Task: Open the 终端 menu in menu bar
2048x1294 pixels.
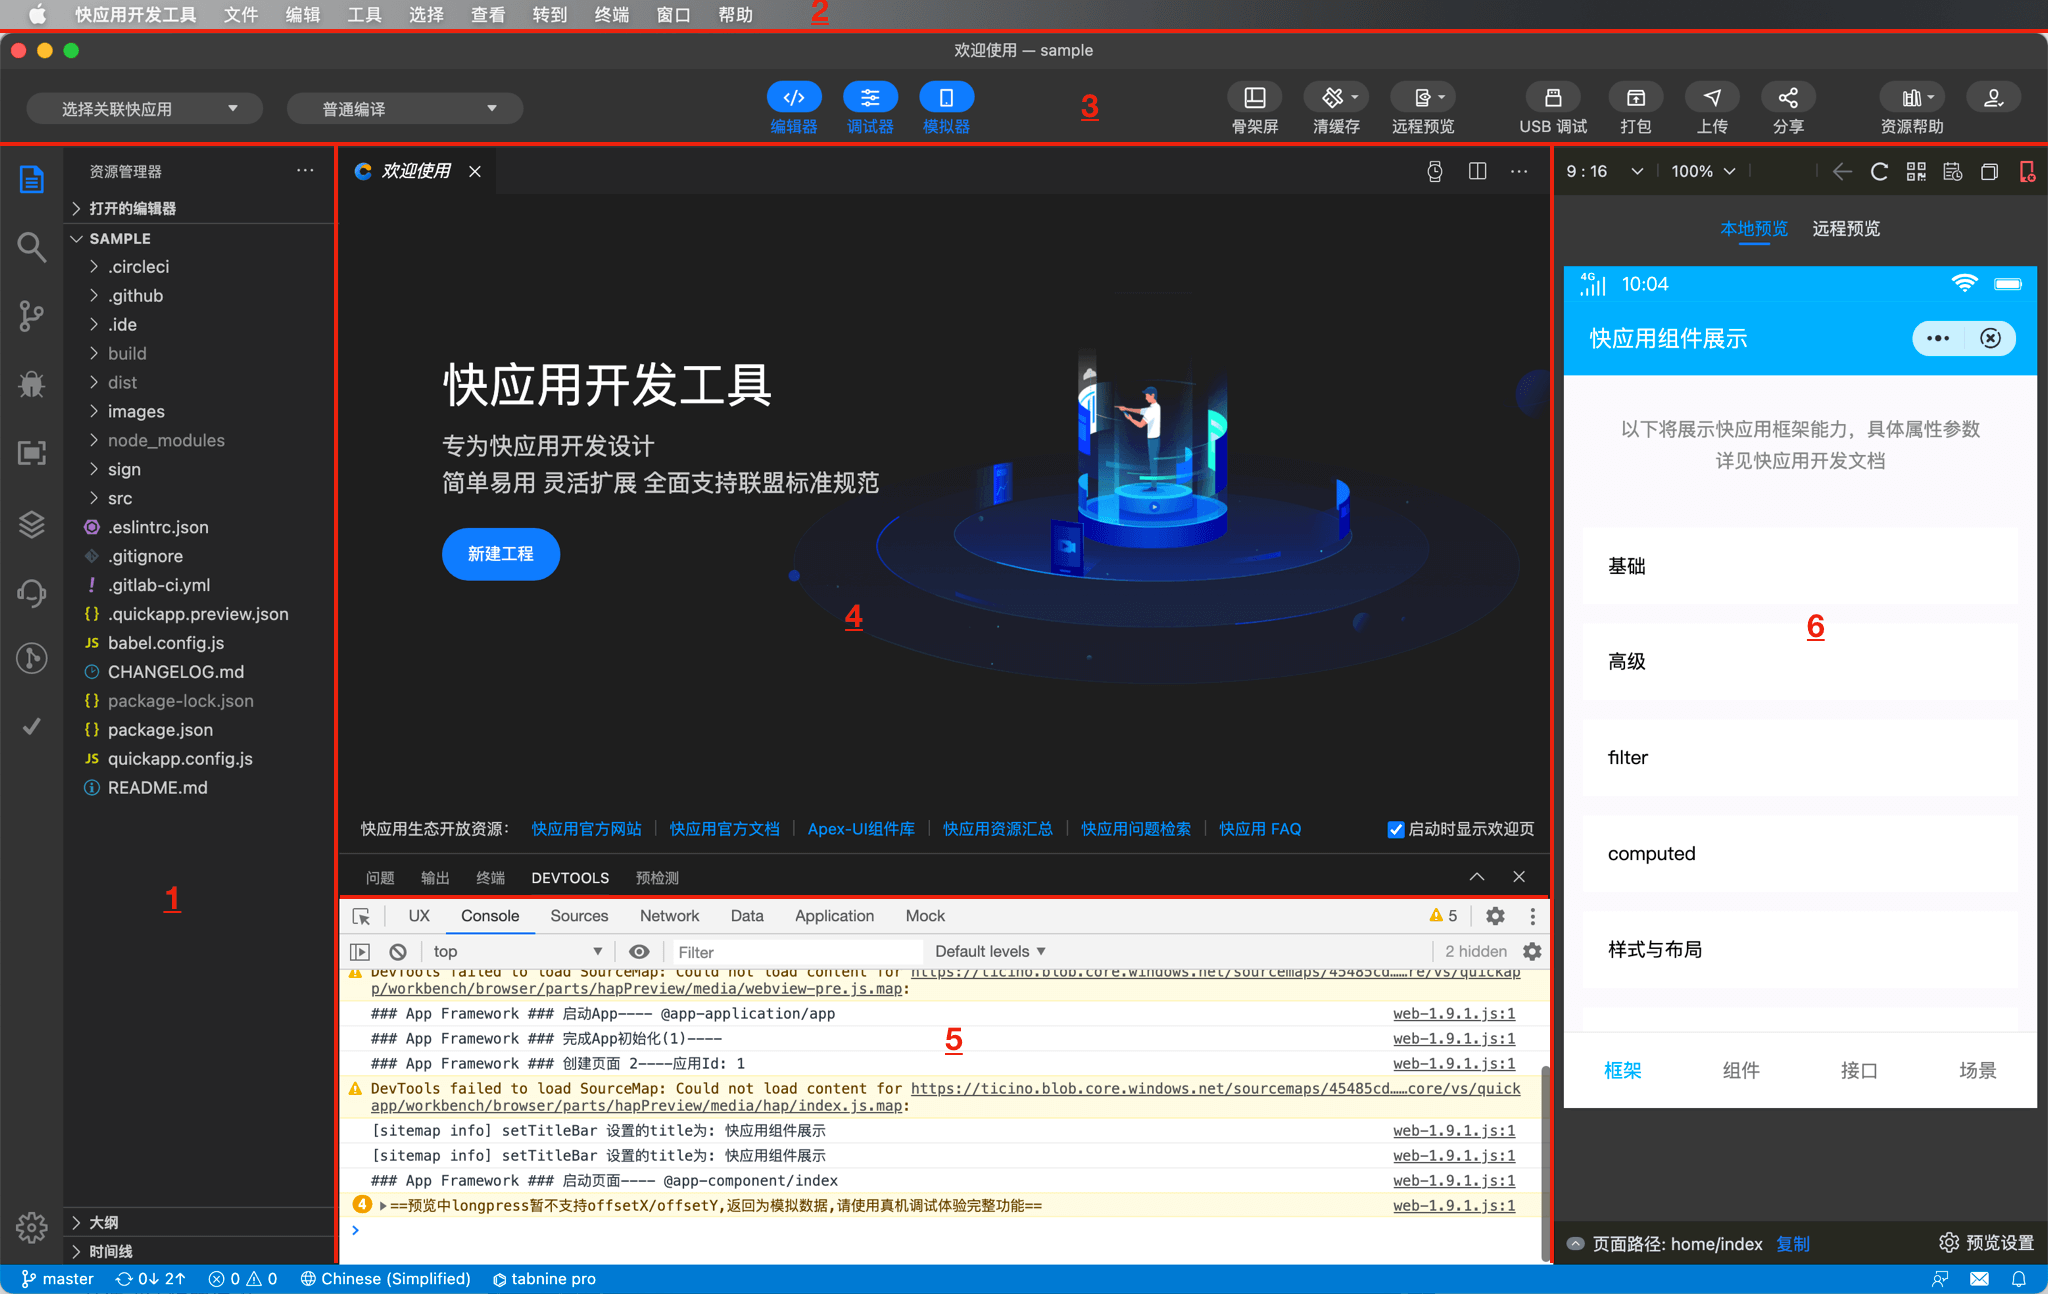Action: click(611, 14)
